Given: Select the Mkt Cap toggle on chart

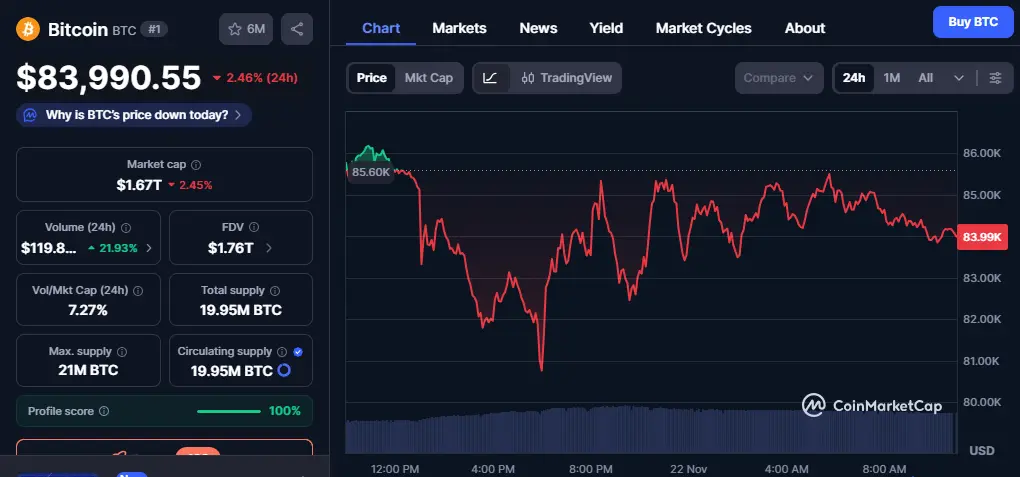Looking at the screenshot, I should tap(429, 78).
